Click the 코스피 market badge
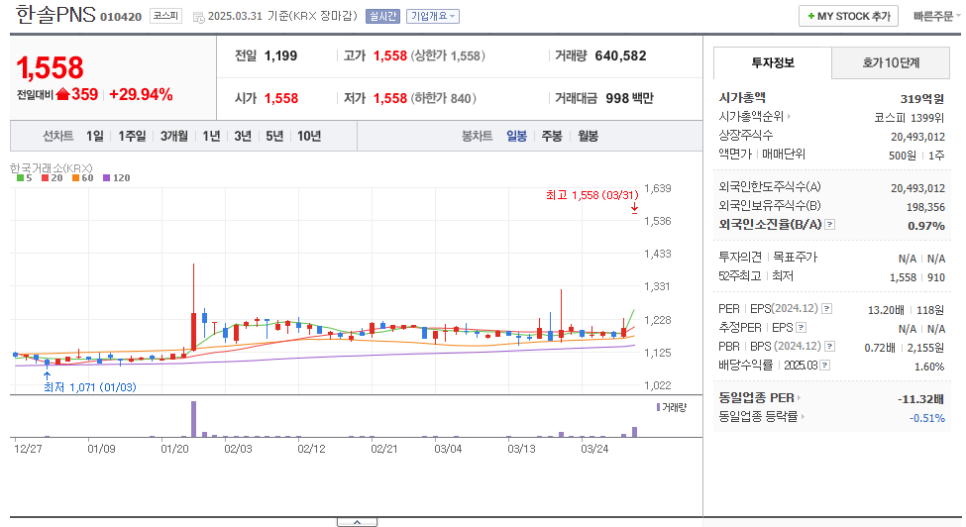966x527 pixels. click(166, 16)
